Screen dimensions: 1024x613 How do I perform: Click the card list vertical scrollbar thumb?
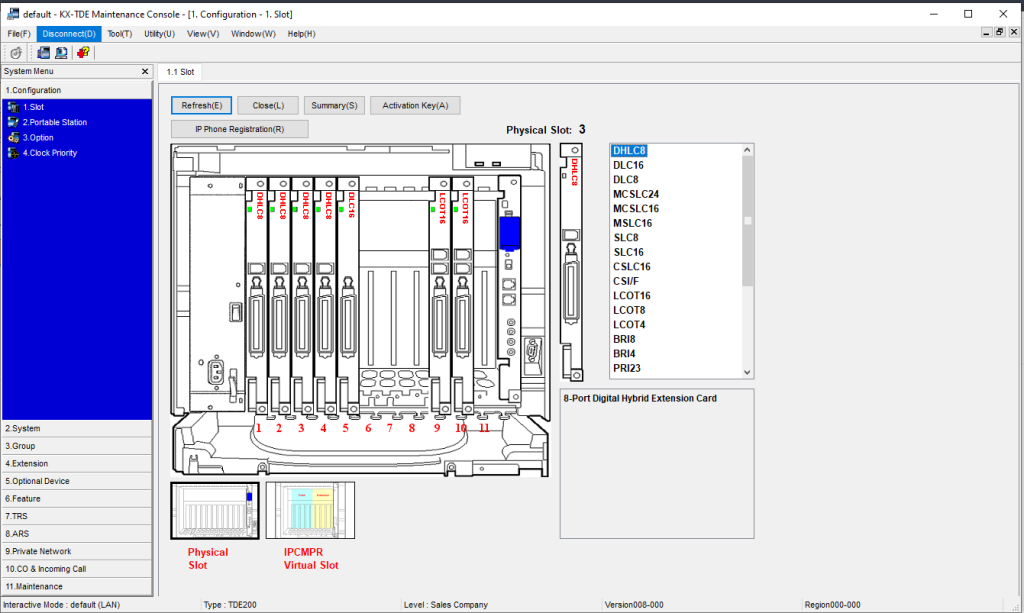tap(747, 221)
